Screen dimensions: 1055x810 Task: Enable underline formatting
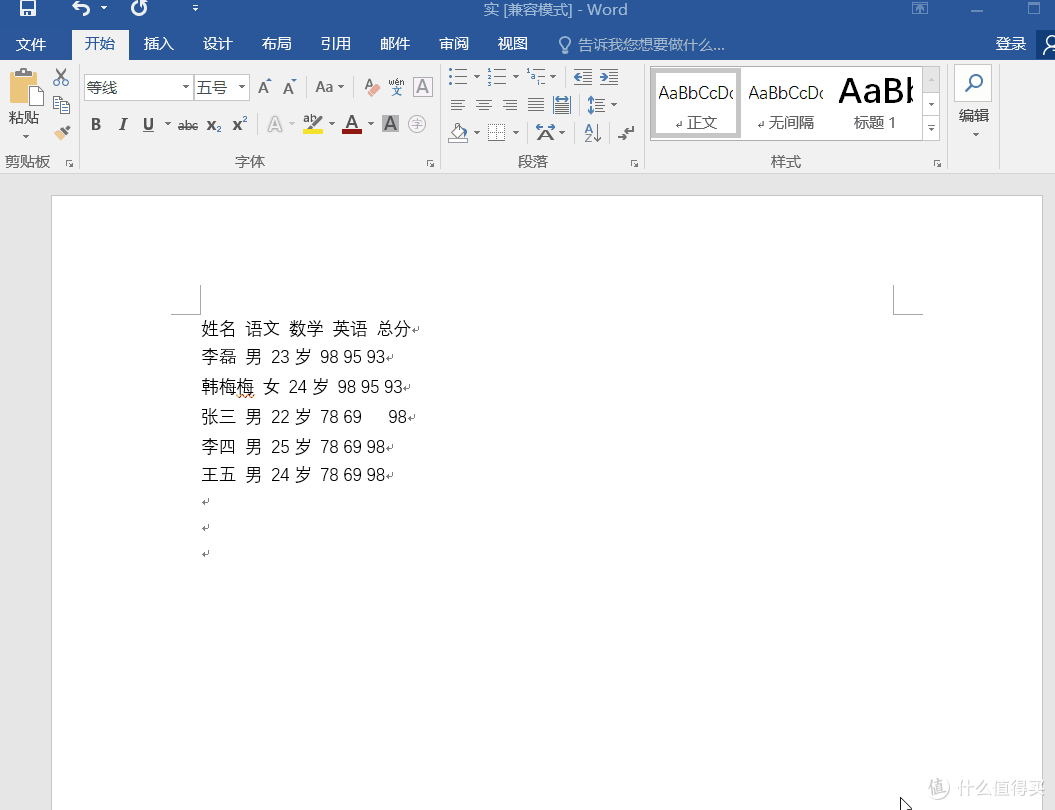[147, 124]
